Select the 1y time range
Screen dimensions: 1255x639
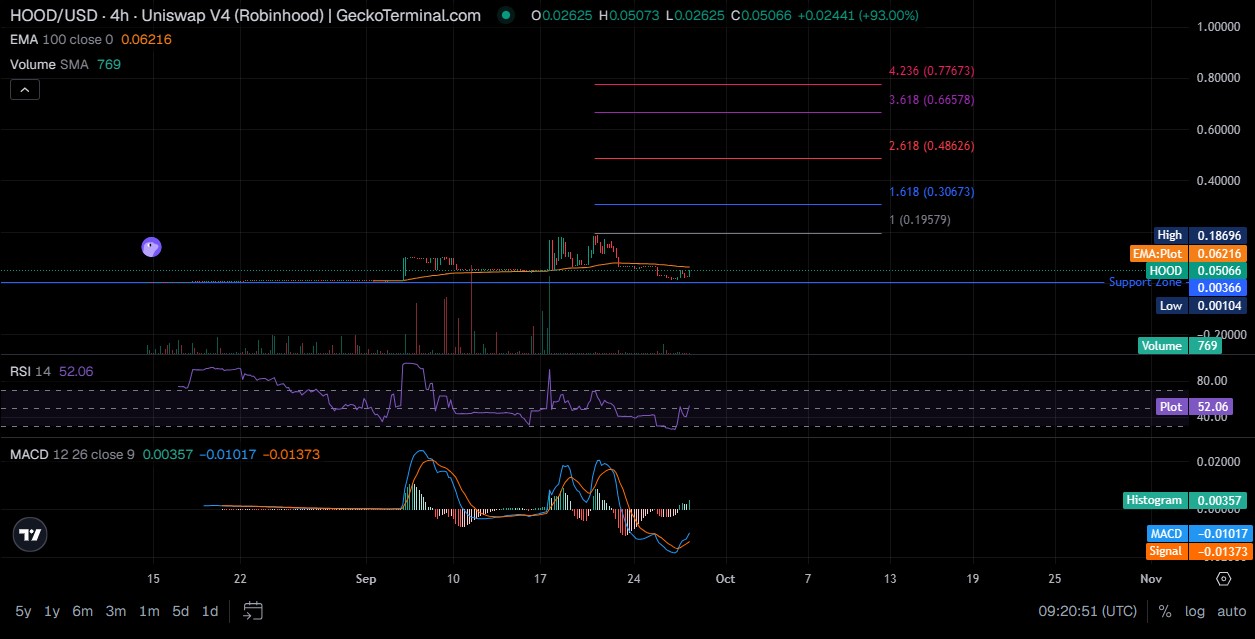(x=53, y=610)
